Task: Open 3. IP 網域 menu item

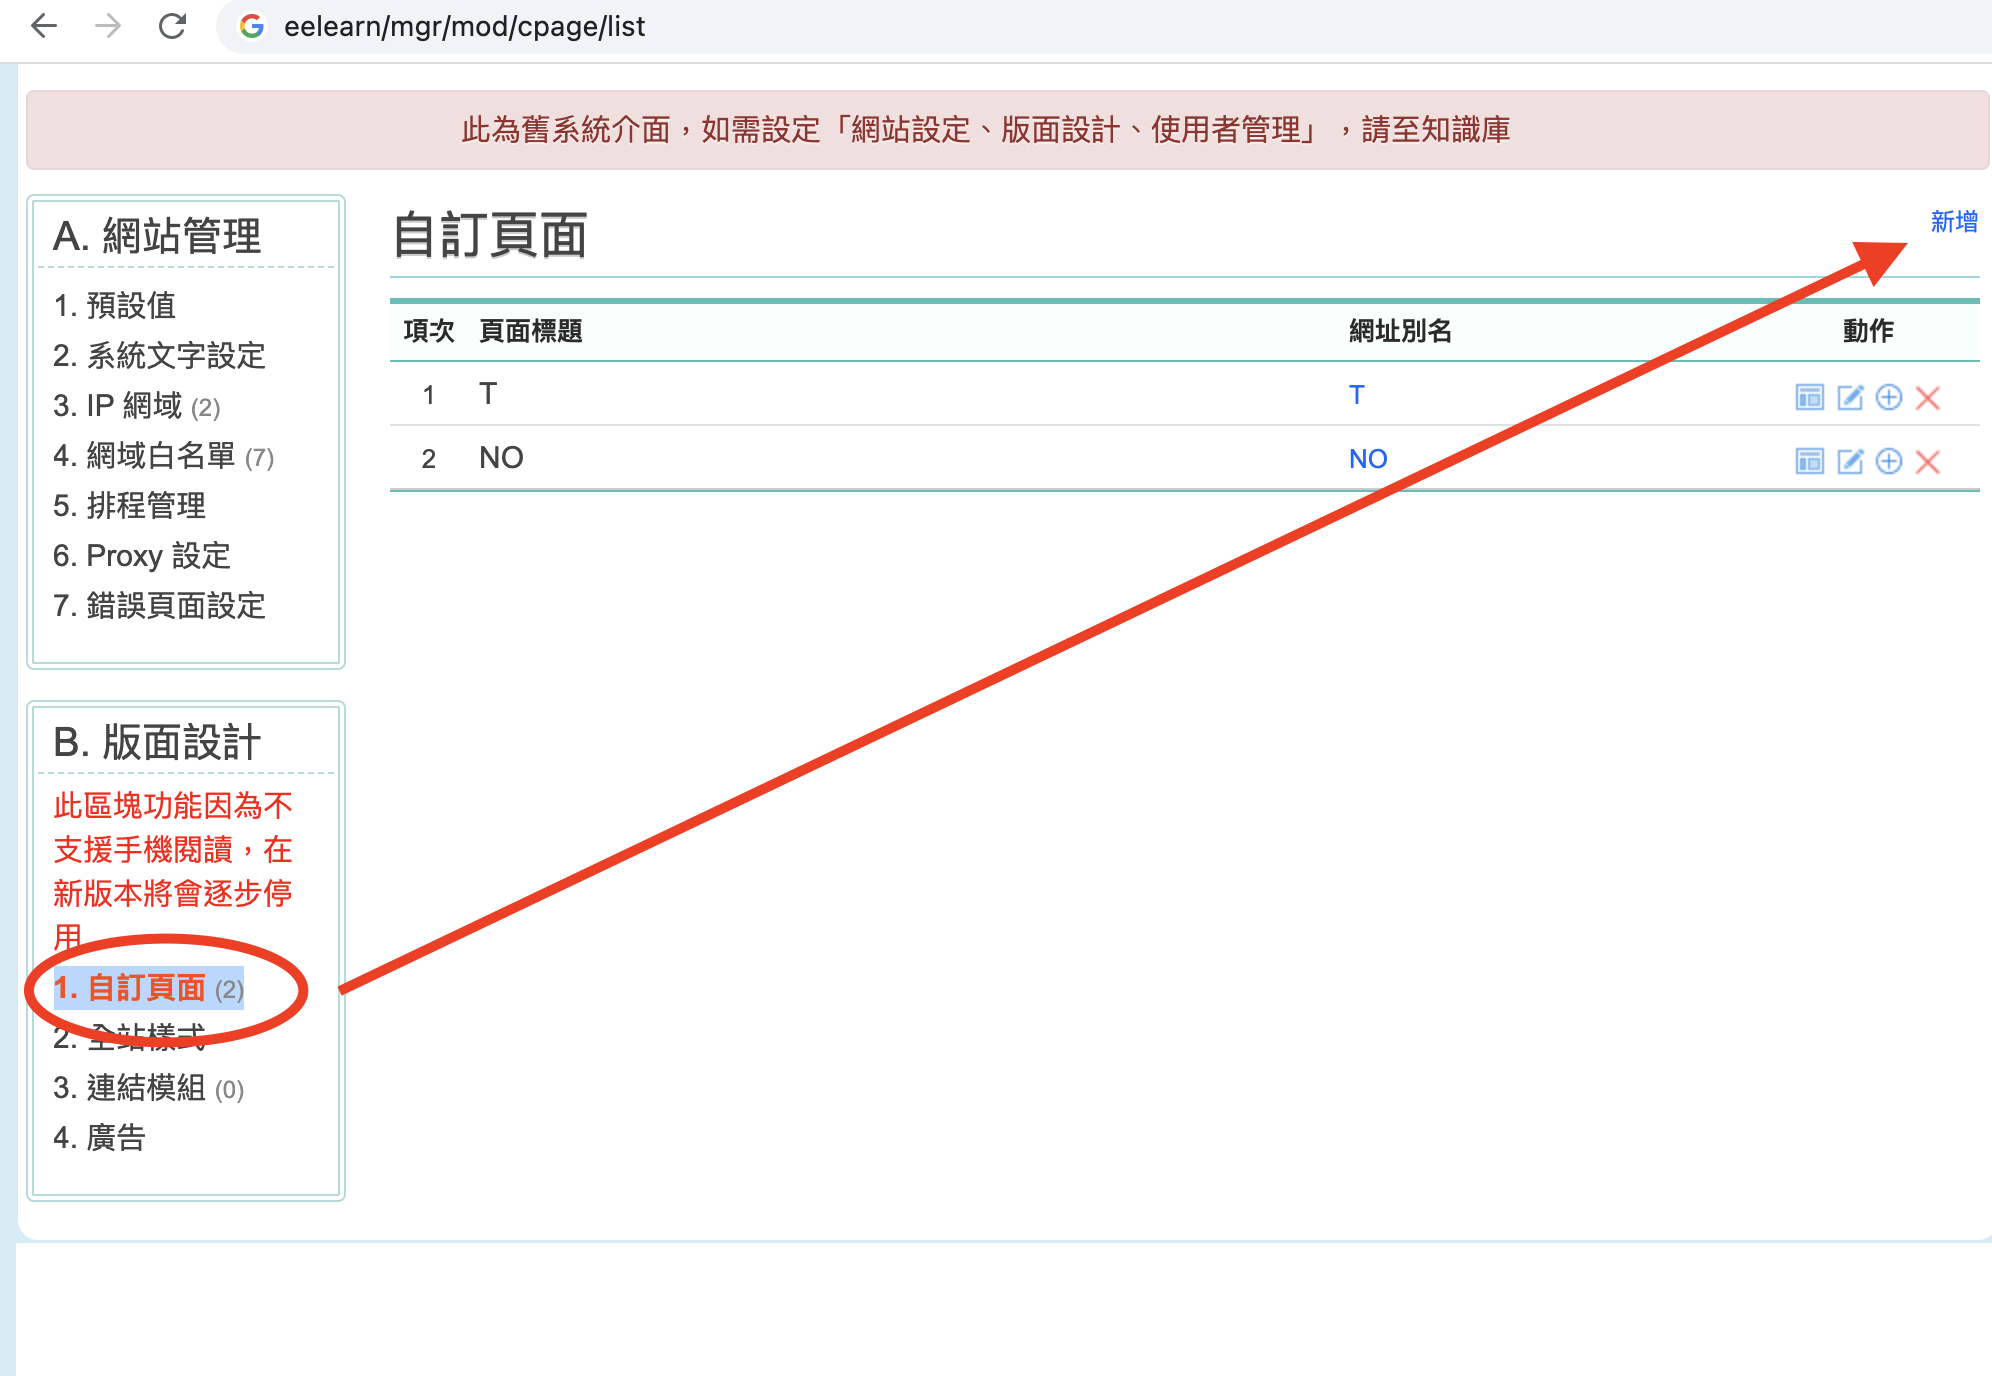Action: click(137, 406)
